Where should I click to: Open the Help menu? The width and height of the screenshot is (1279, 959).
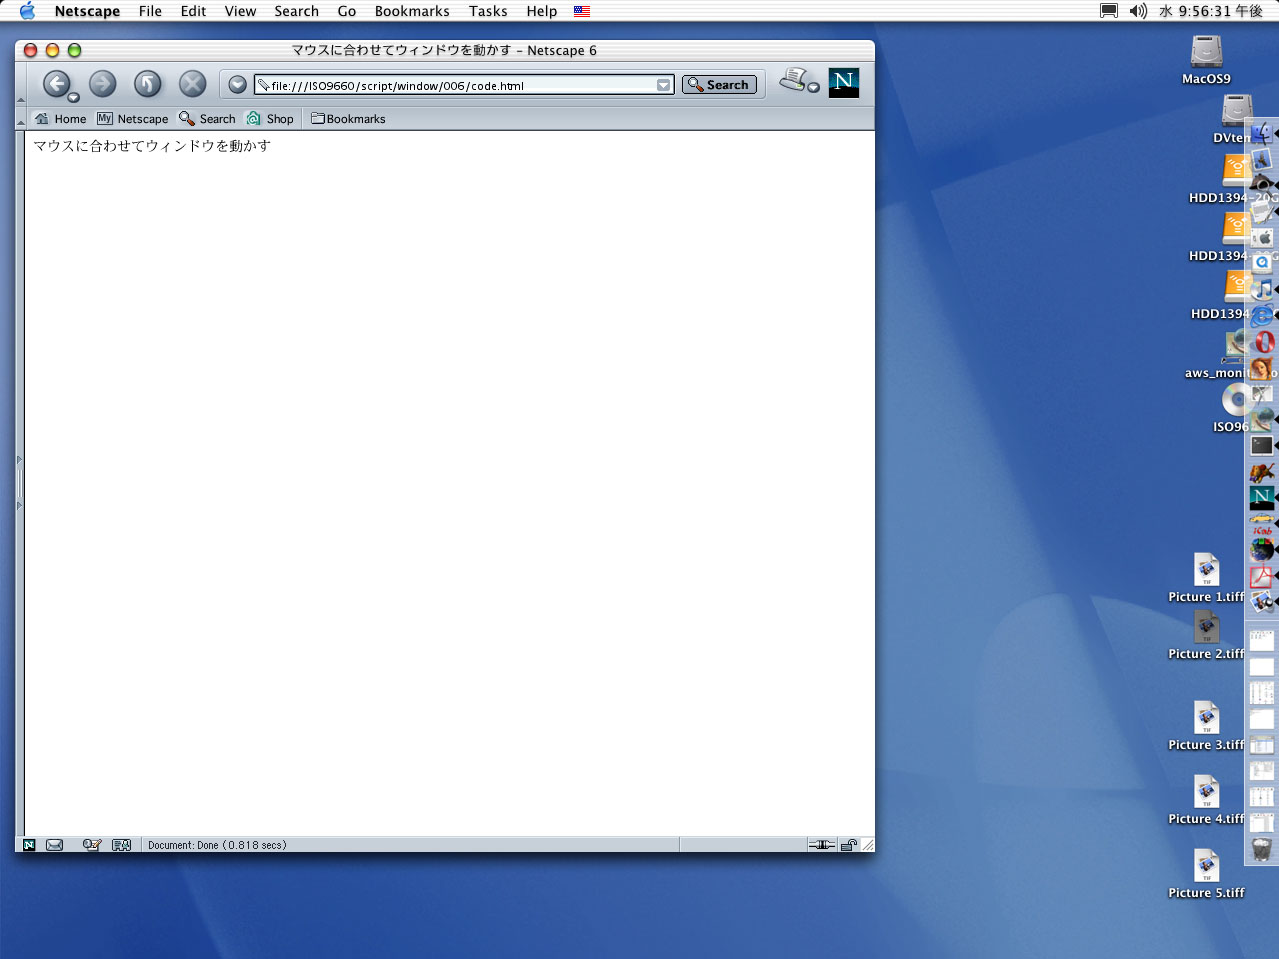[x=542, y=11]
